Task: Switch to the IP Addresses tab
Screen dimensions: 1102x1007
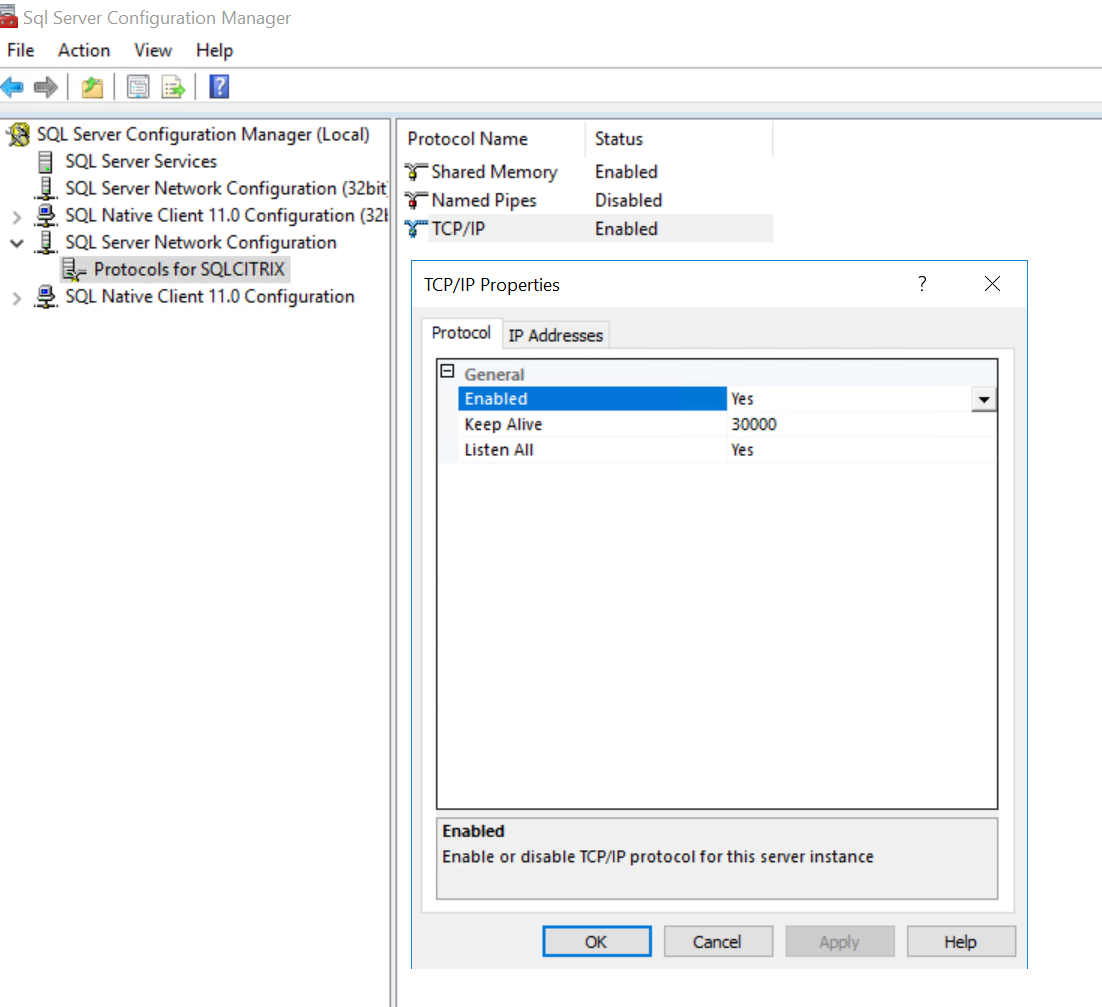Action: 555,335
